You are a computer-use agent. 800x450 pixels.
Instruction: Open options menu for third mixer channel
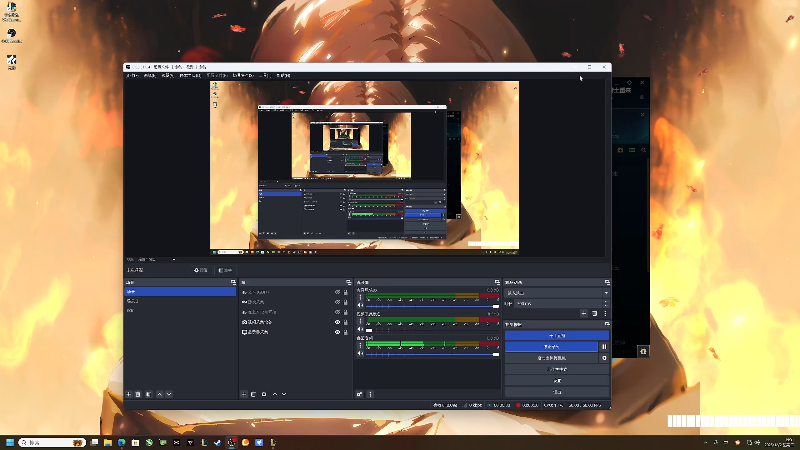(x=360, y=345)
